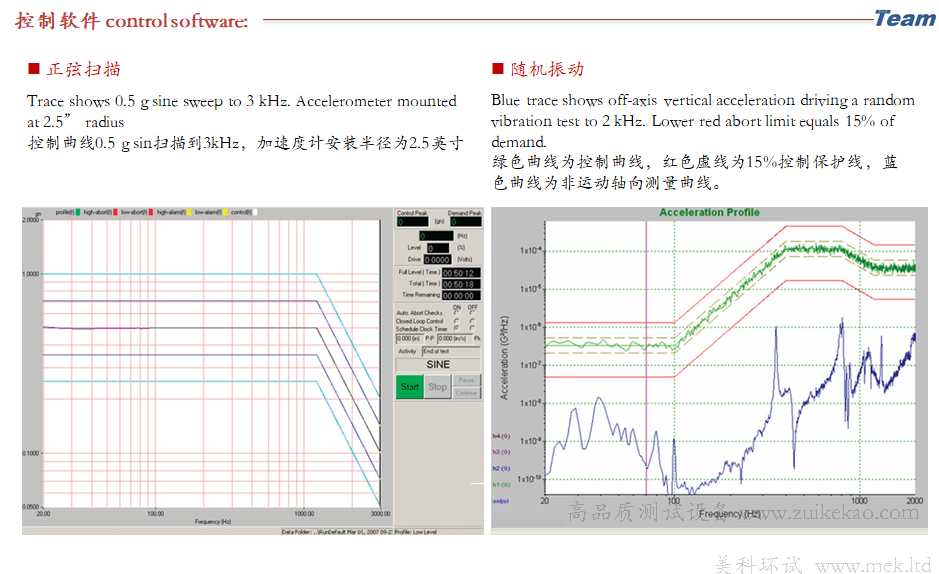Click the Team logo

click(x=904, y=19)
